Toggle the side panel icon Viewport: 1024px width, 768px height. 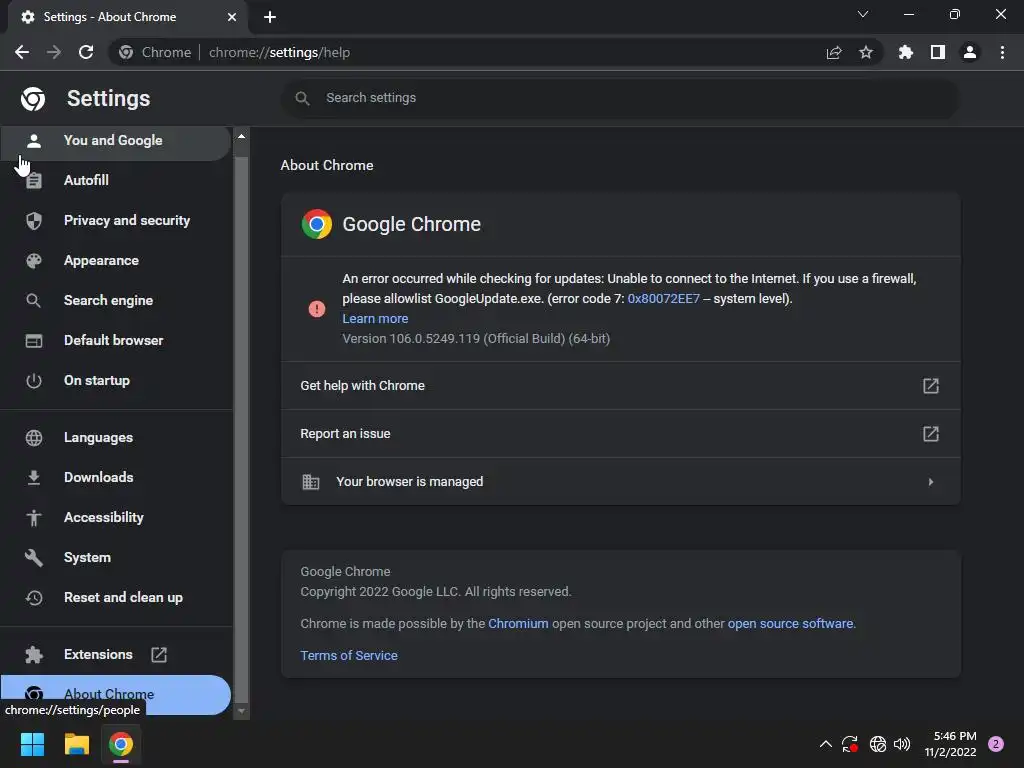[x=937, y=52]
